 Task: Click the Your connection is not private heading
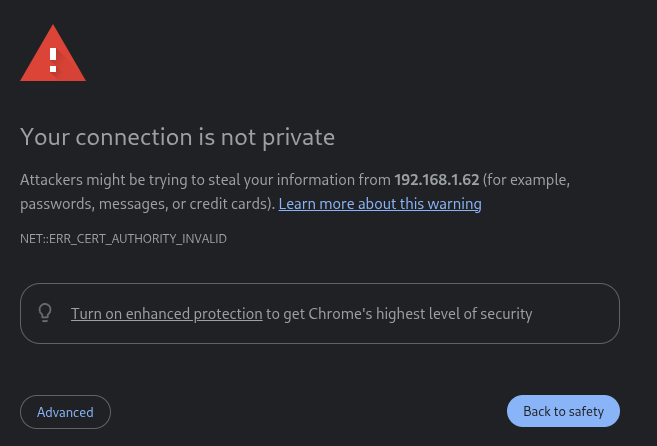pyautogui.click(x=177, y=136)
